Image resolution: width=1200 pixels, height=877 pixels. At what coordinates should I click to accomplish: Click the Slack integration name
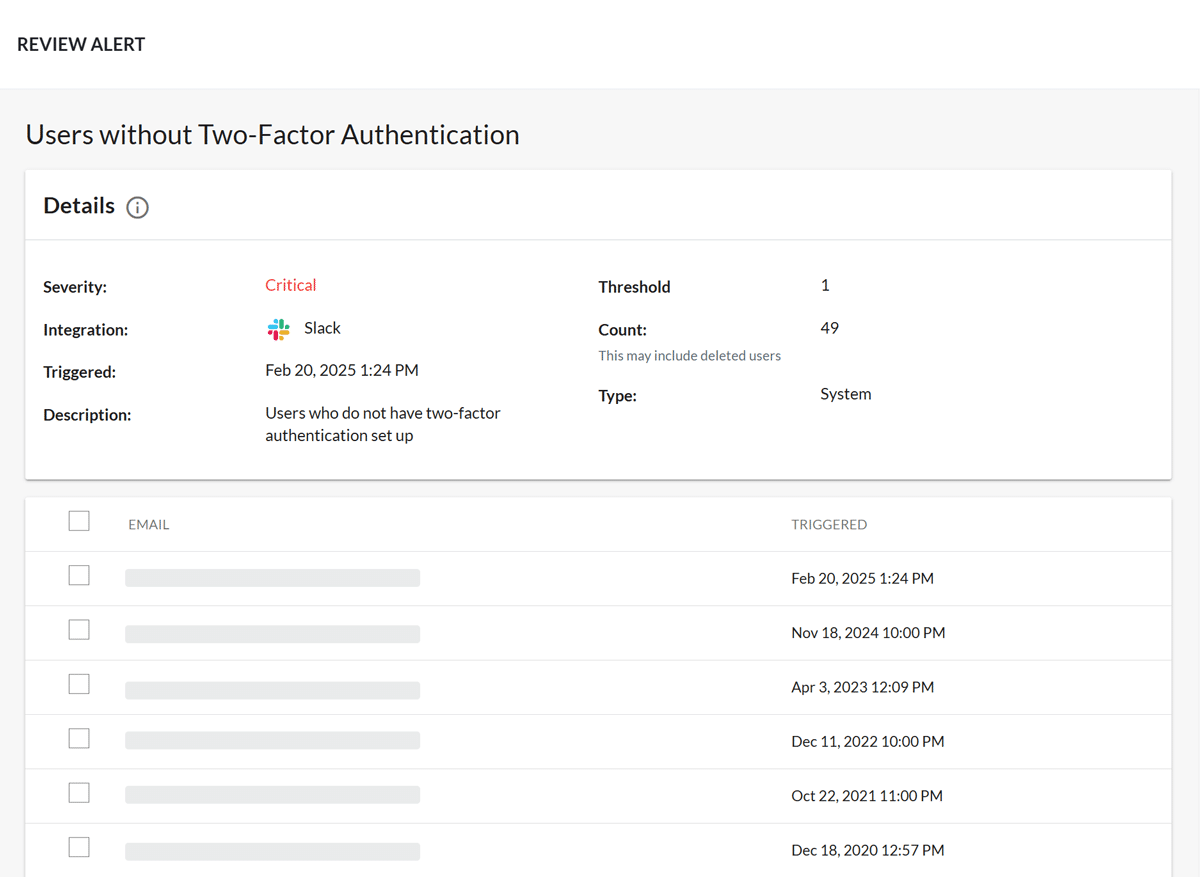pos(322,329)
